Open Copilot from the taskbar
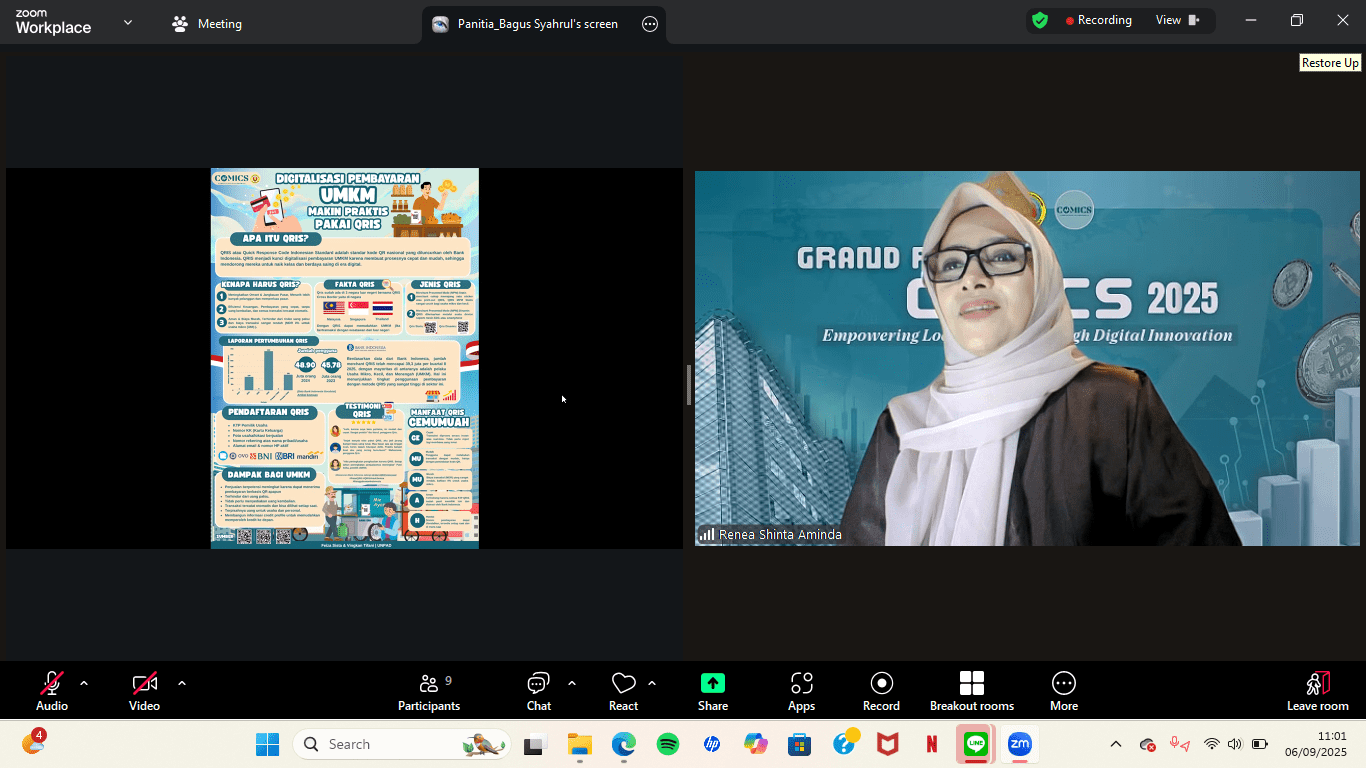This screenshot has width=1366, height=768. (756, 744)
